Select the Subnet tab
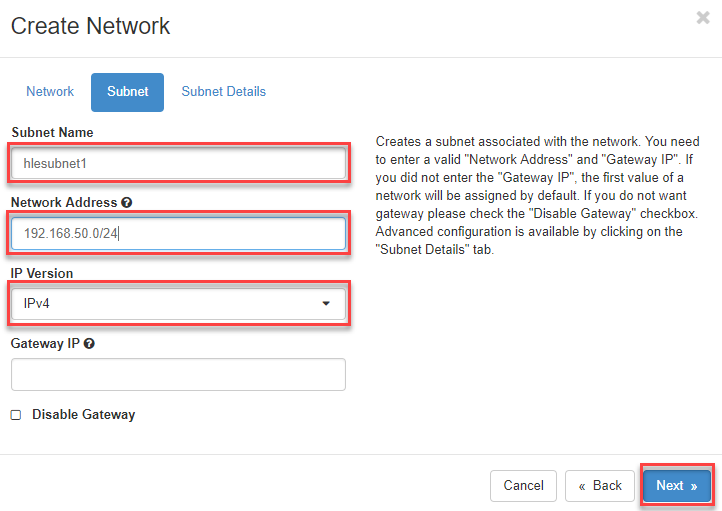The height and width of the screenshot is (511, 722). pyautogui.click(x=128, y=92)
